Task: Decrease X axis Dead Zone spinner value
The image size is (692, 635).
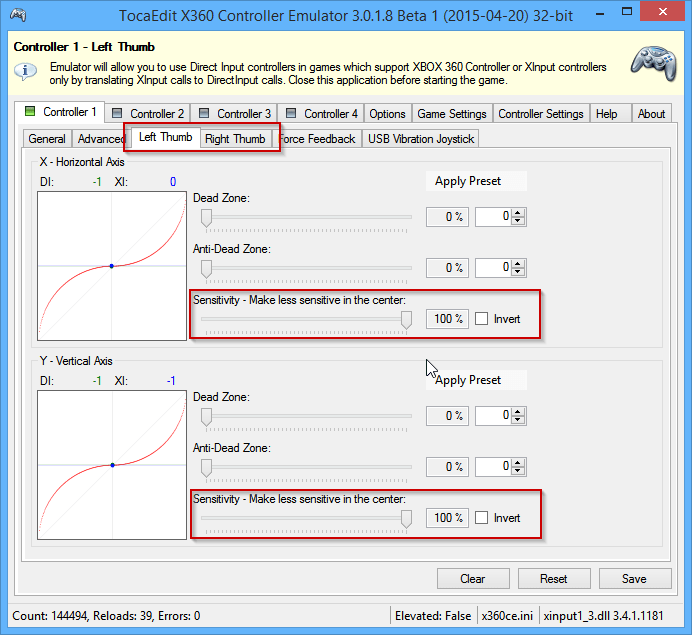Action: (x=518, y=221)
